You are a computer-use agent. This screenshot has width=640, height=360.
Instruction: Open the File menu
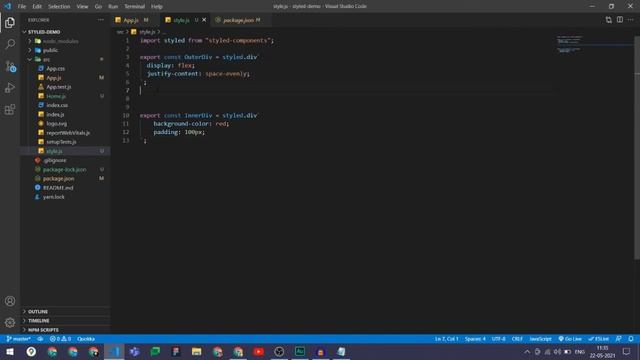[x=22, y=7]
